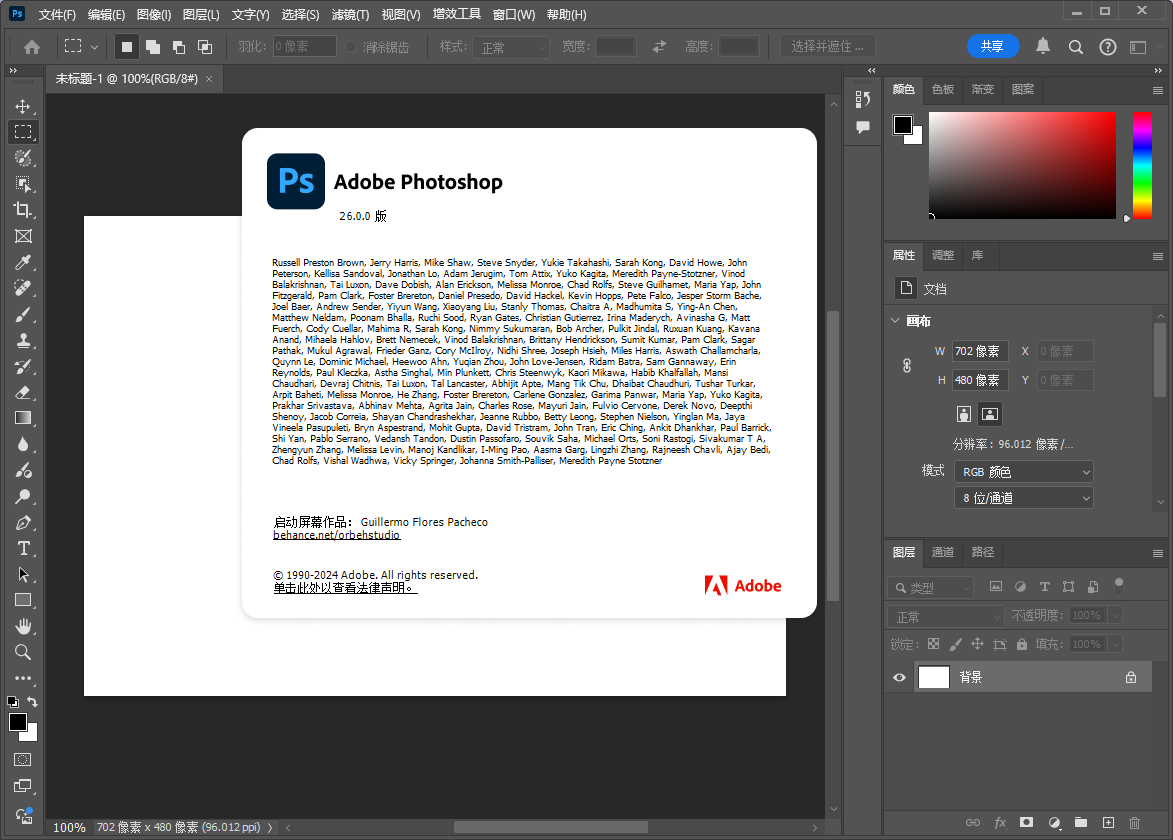Viewport: 1173px width, 840px height.
Task: Toggle the lock-all padlock in the Layers panel
Action: (x=1020, y=644)
